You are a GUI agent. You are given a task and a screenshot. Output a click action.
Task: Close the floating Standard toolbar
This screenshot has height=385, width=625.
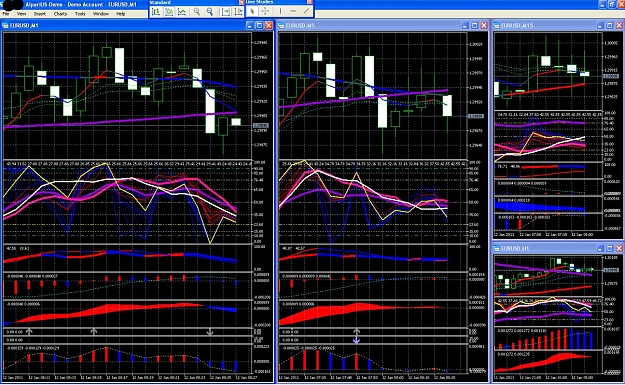241,2
